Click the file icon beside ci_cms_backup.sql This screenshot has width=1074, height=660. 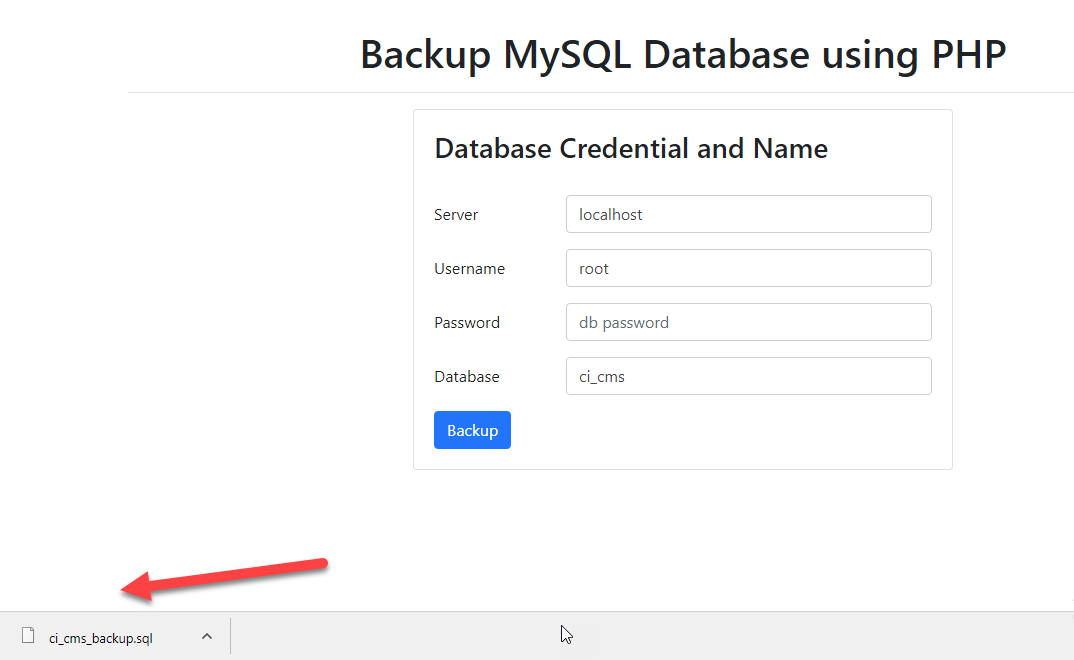click(28, 635)
